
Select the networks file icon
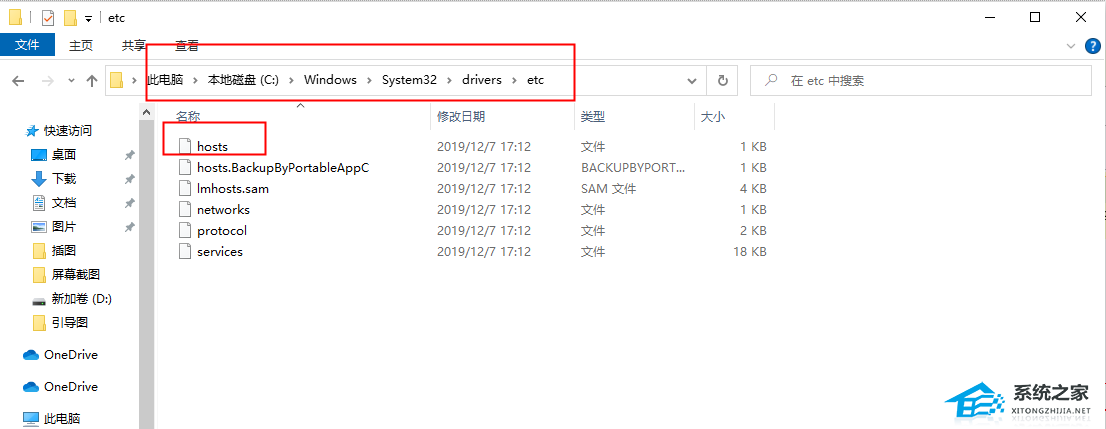[185, 210]
